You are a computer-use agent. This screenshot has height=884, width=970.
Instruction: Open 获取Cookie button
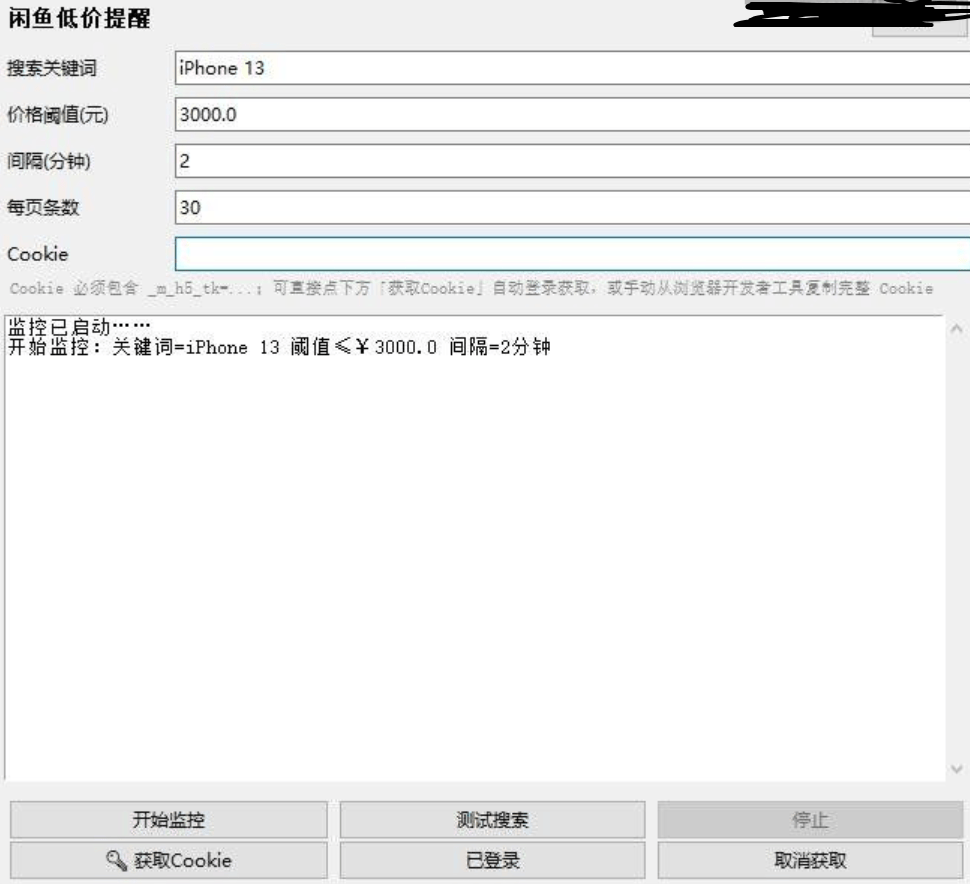168,860
